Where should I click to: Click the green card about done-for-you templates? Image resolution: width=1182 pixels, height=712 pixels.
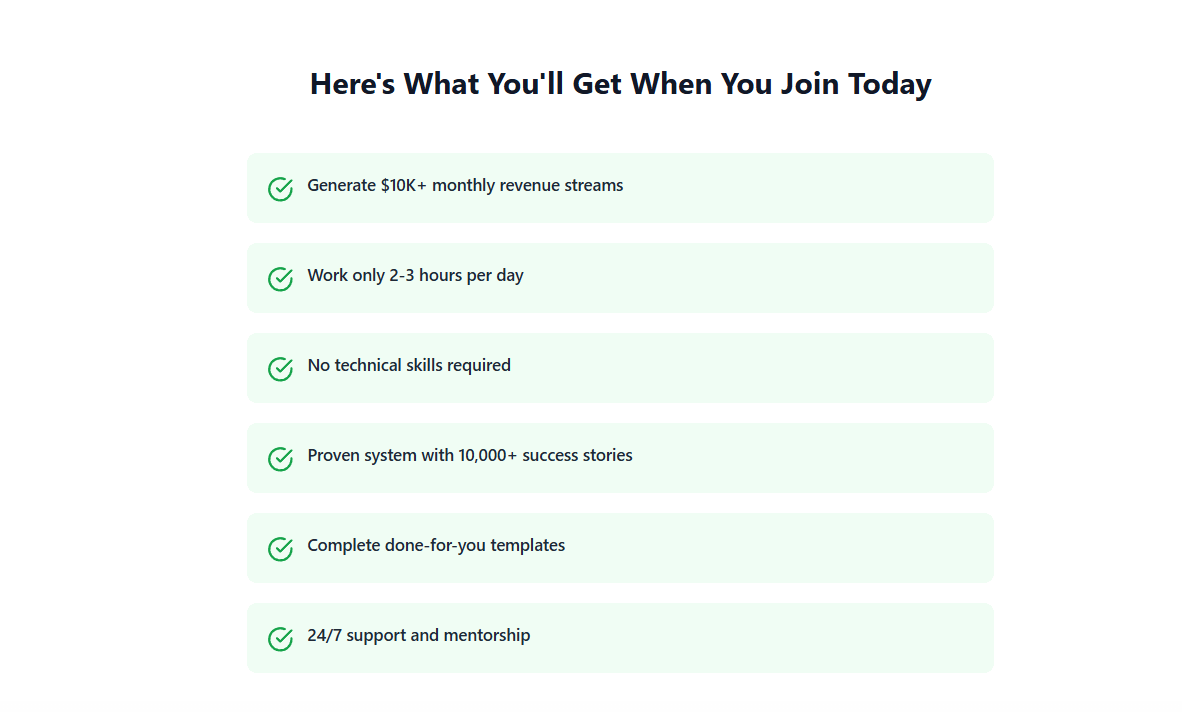pyautogui.click(x=800, y=548)
